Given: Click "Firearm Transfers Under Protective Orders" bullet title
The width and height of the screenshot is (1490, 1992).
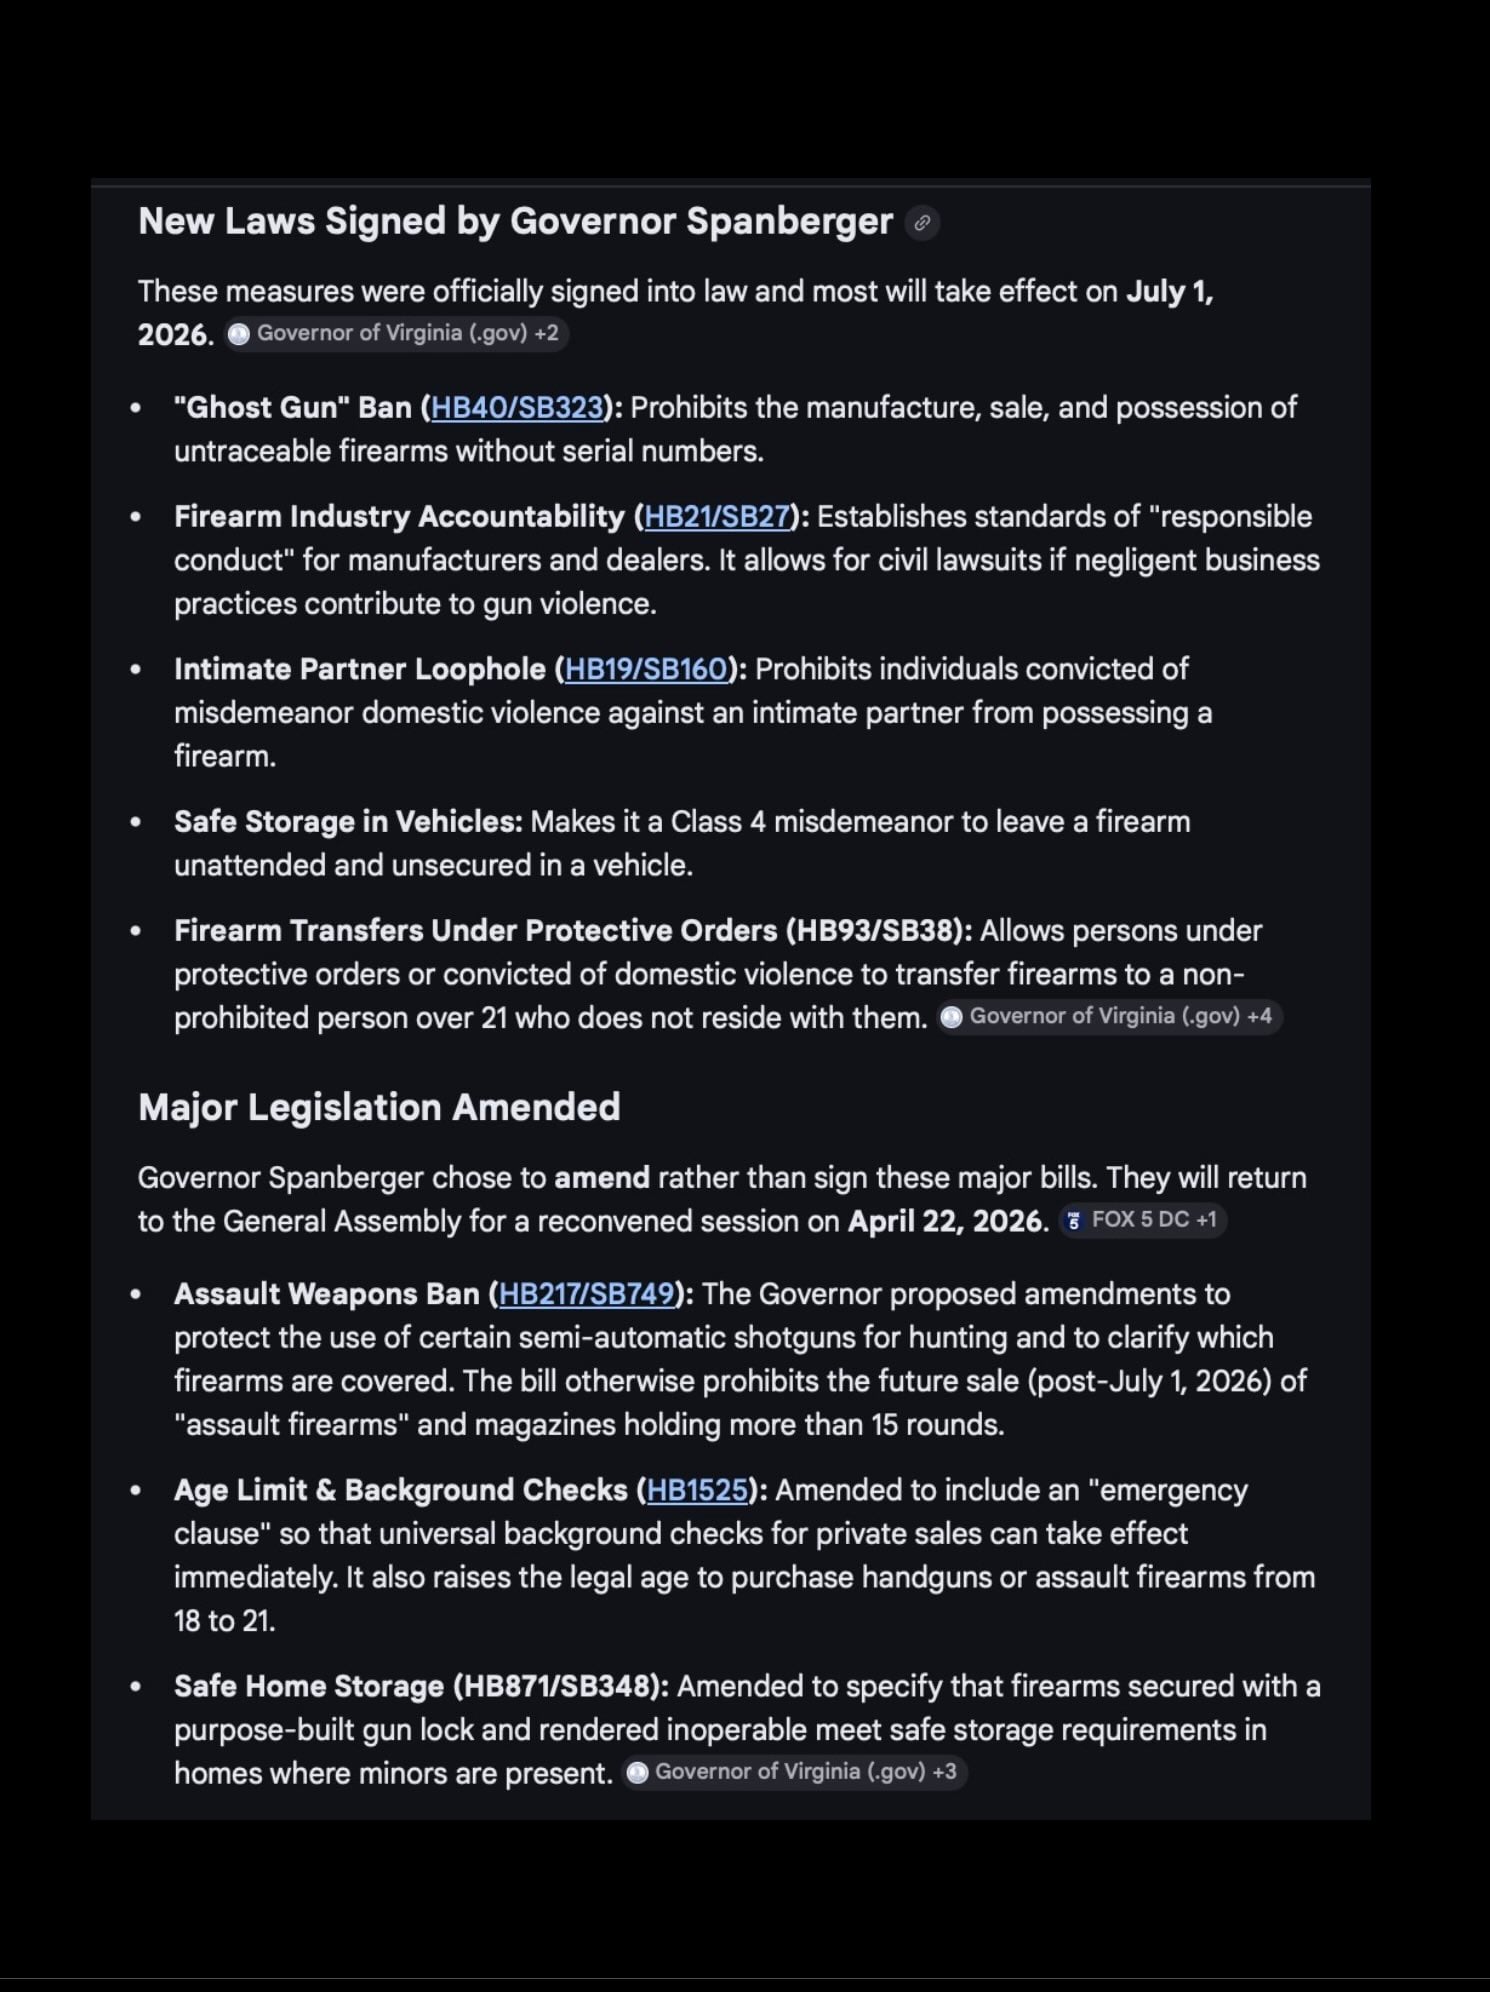Looking at the screenshot, I should [475, 931].
